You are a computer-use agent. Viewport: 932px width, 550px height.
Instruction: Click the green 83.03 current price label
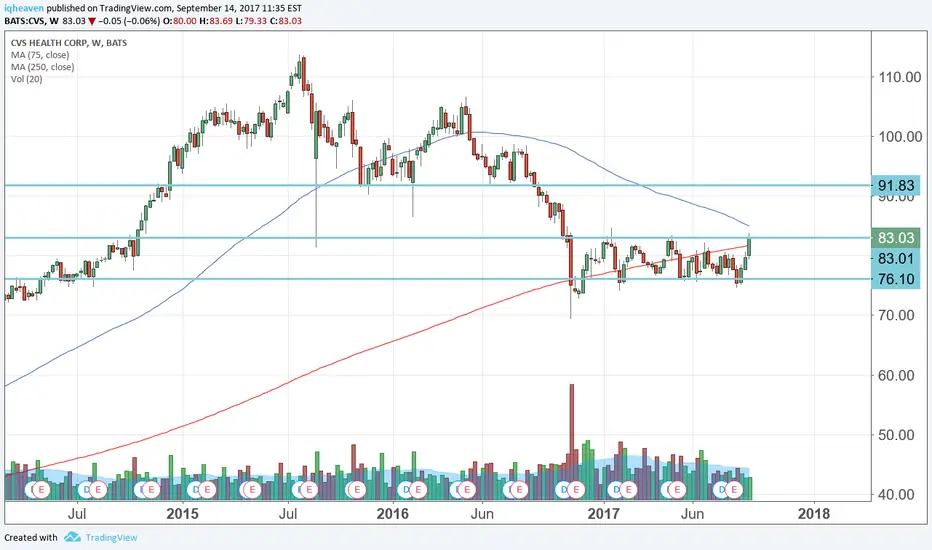pyautogui.click(x=896, y=238)
